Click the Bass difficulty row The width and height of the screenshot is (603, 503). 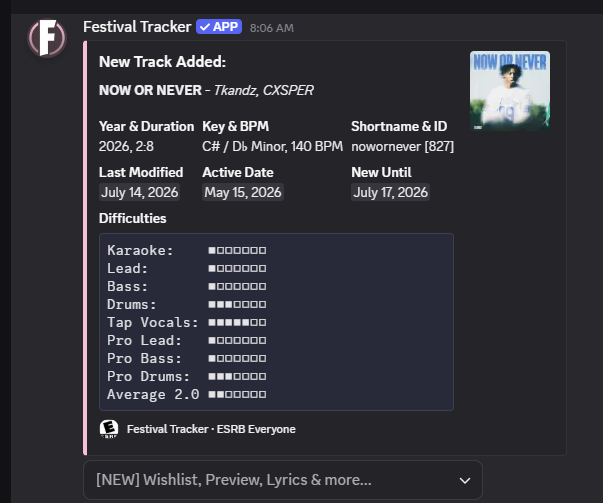pos(187,286)
